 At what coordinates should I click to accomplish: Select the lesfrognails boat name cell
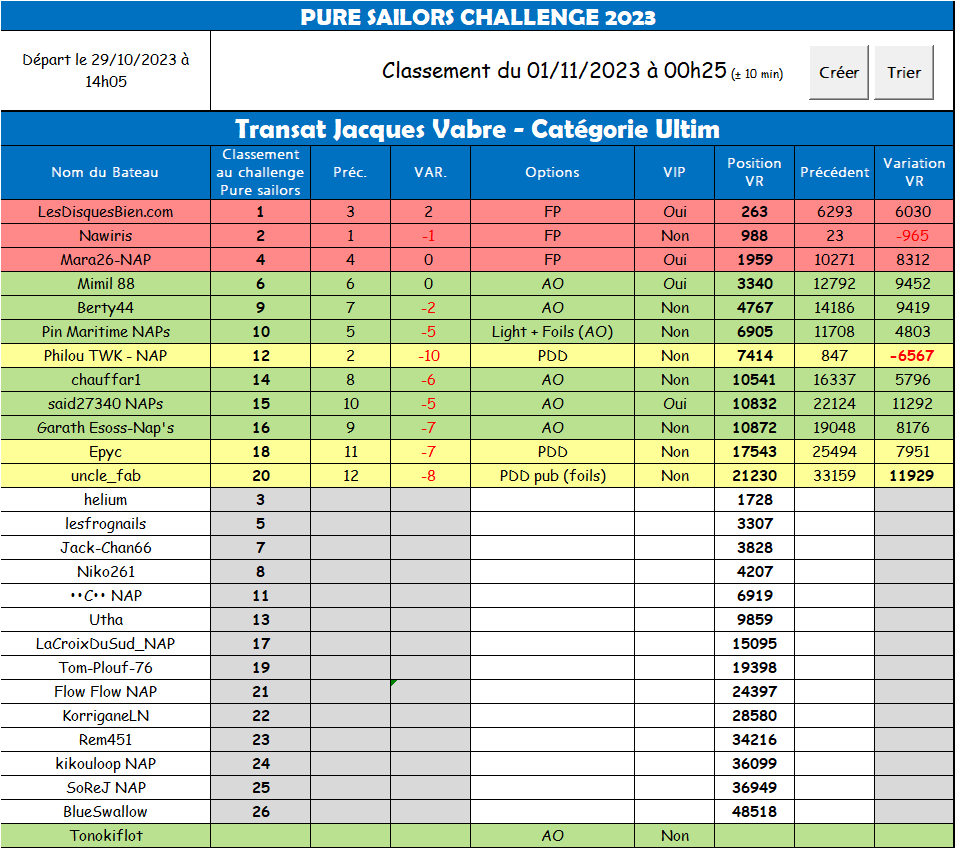105,524
